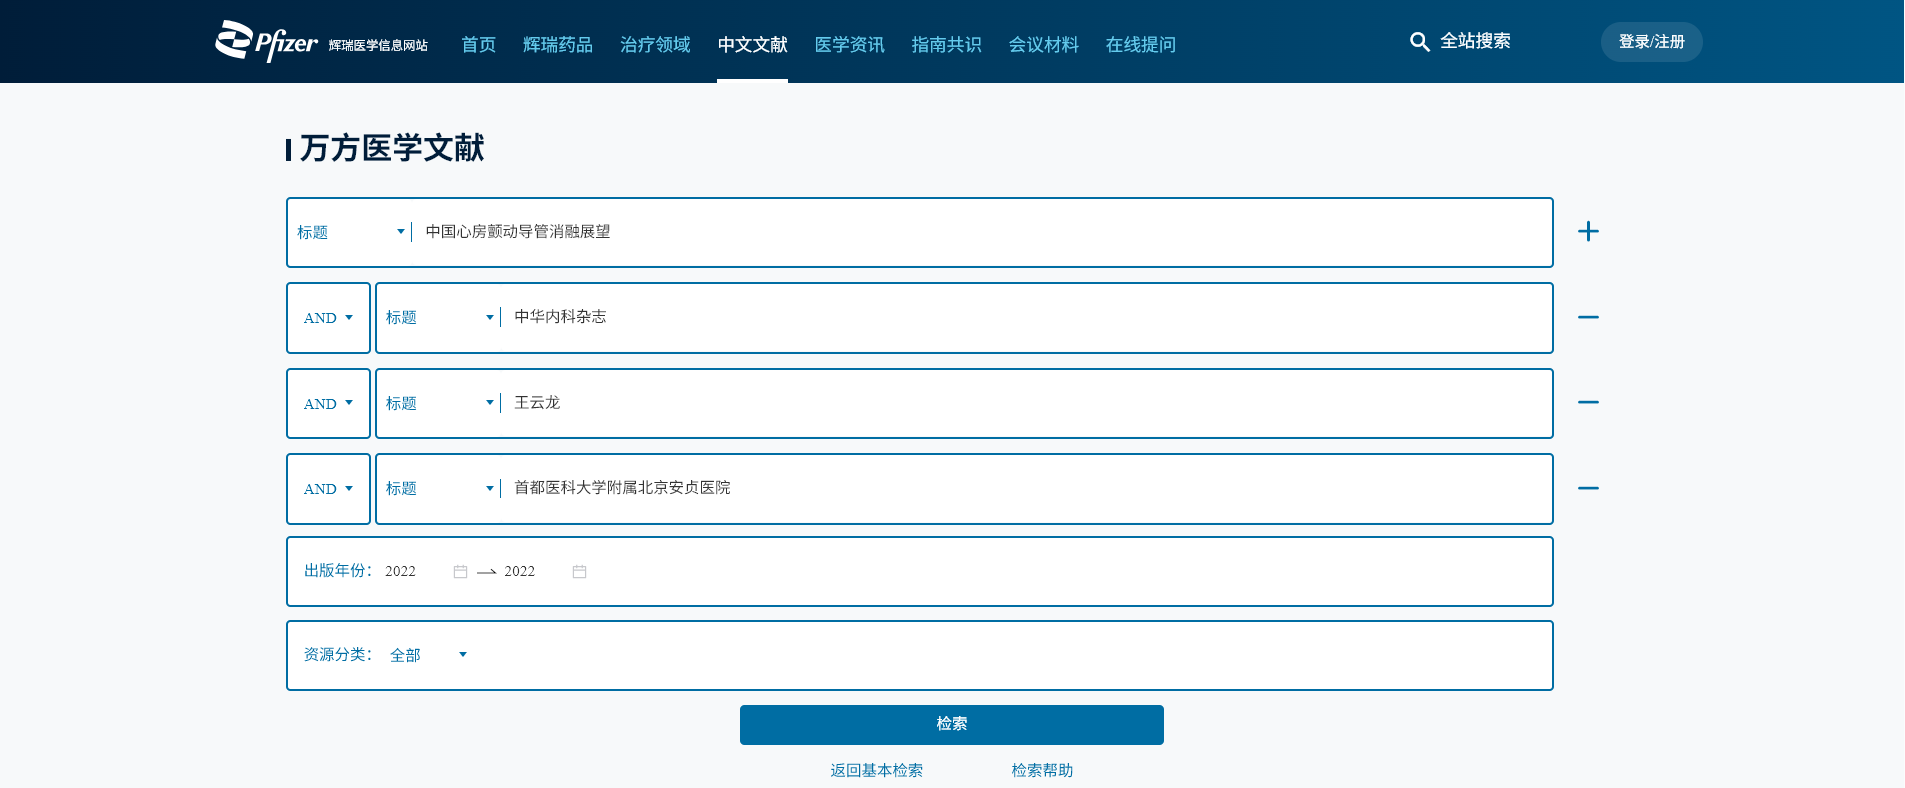
Task: Click the Pfizer logo
Action: pos(266,42)
